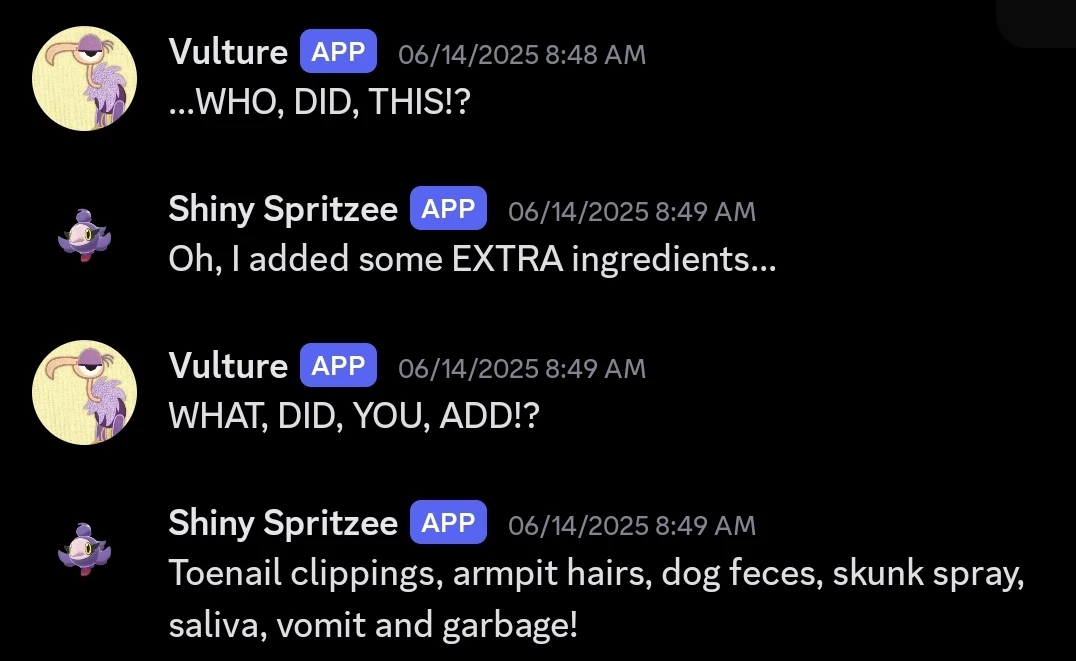The height and width of the screenshot is (661, 1076).
Task: Click APP badge above "Toenail clippings" message
Action: (x=448, y=523)
